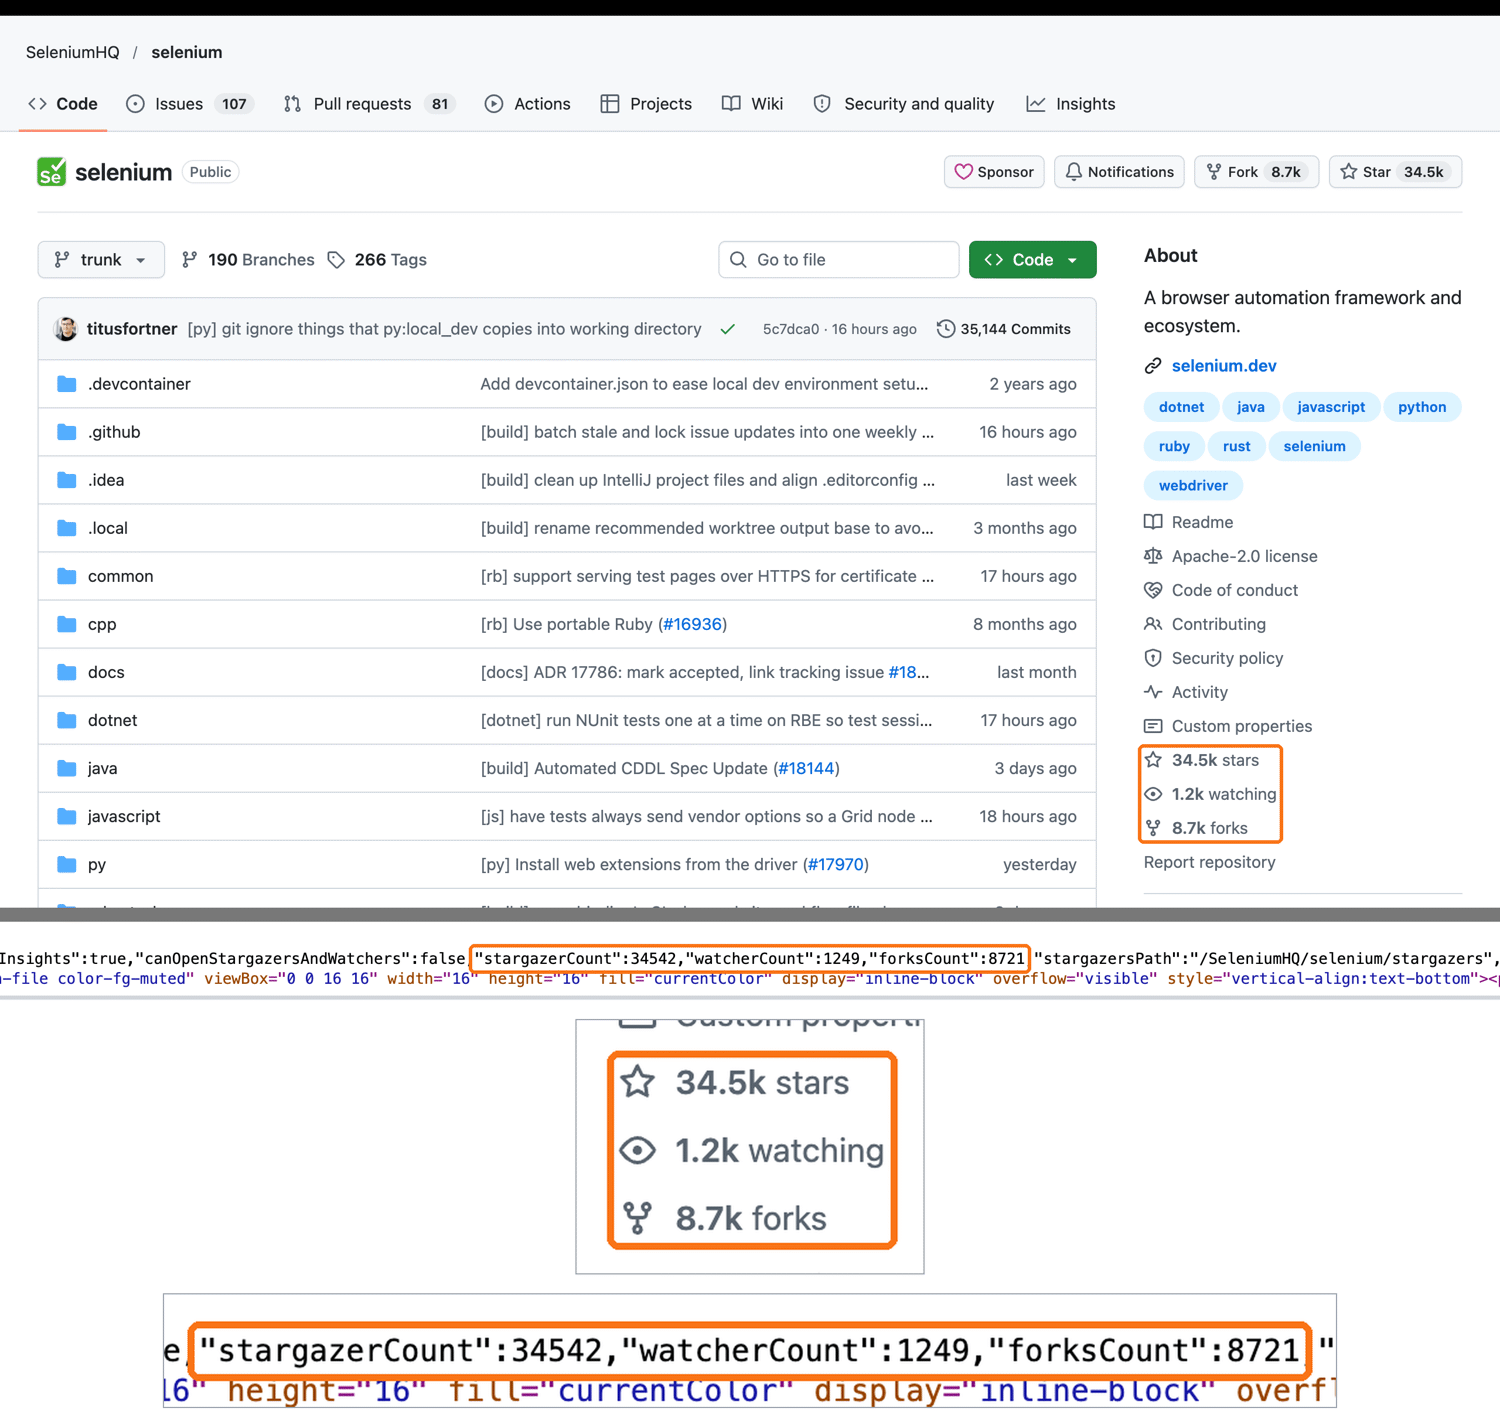Click the green Selenium logo icon
The width and height of the screenshot is (1500, 1428).
click(51, 172)
